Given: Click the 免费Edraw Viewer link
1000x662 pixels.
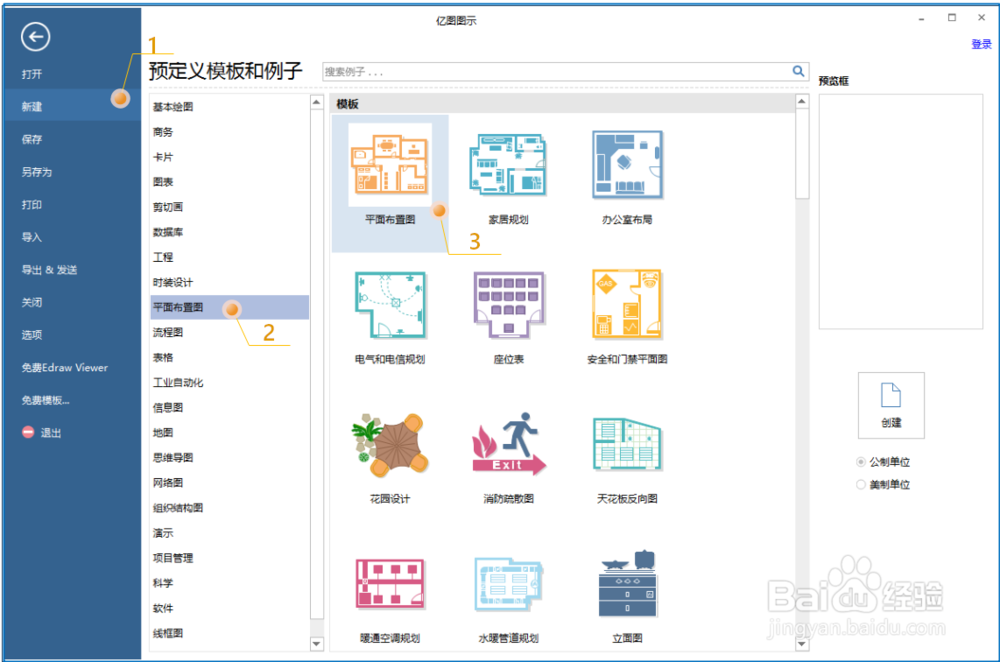Looking at the screenshot, I should 64,367.
